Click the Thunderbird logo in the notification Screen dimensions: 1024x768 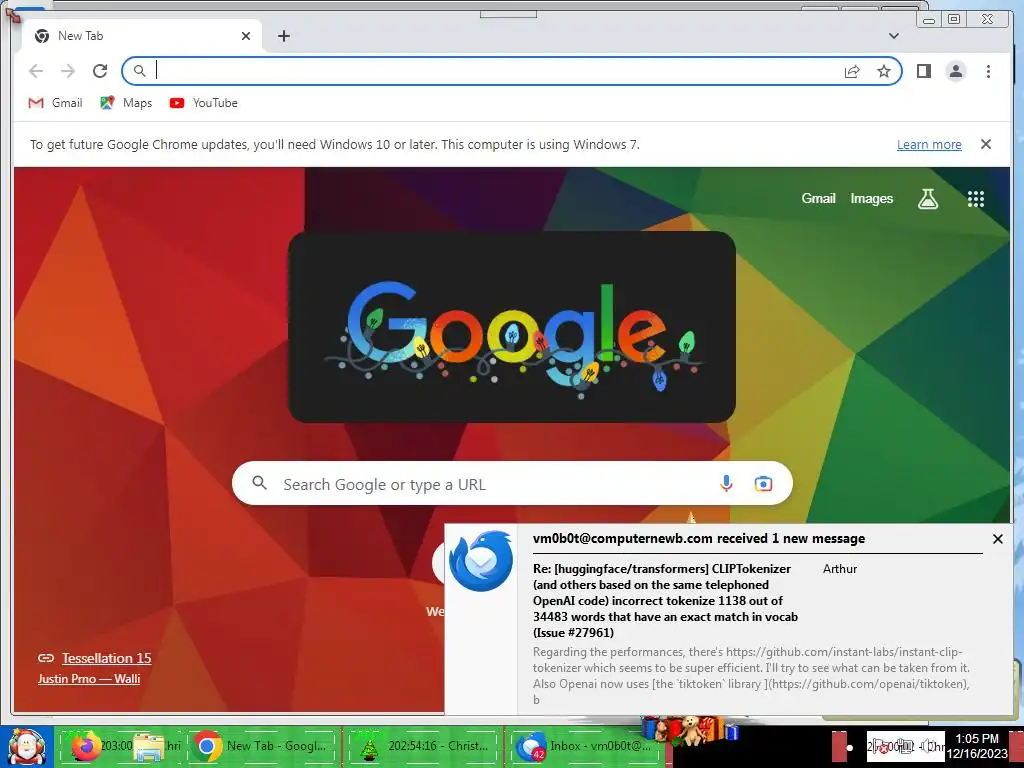point(481,562)
